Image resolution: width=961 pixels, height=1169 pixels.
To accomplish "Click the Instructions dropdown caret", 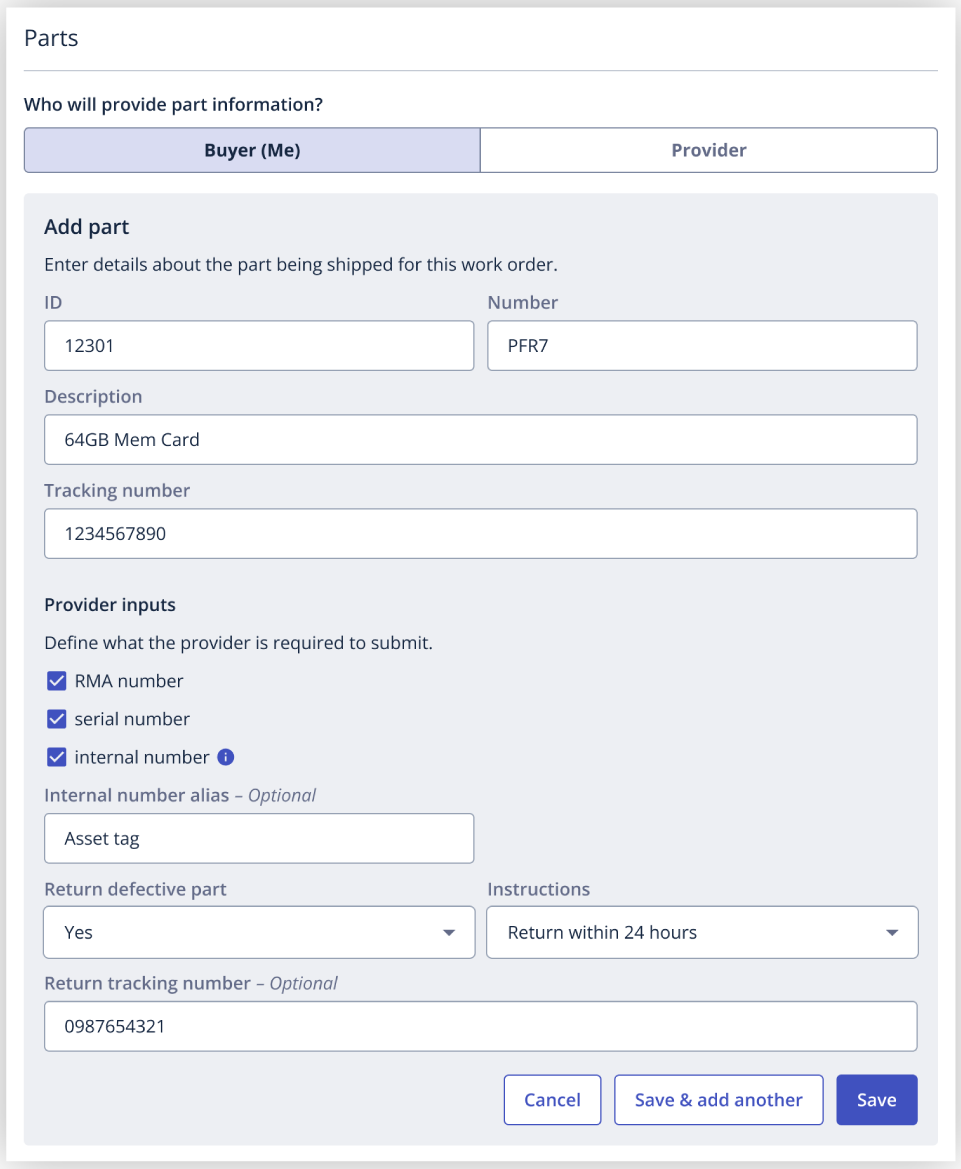I will (892, 933).
